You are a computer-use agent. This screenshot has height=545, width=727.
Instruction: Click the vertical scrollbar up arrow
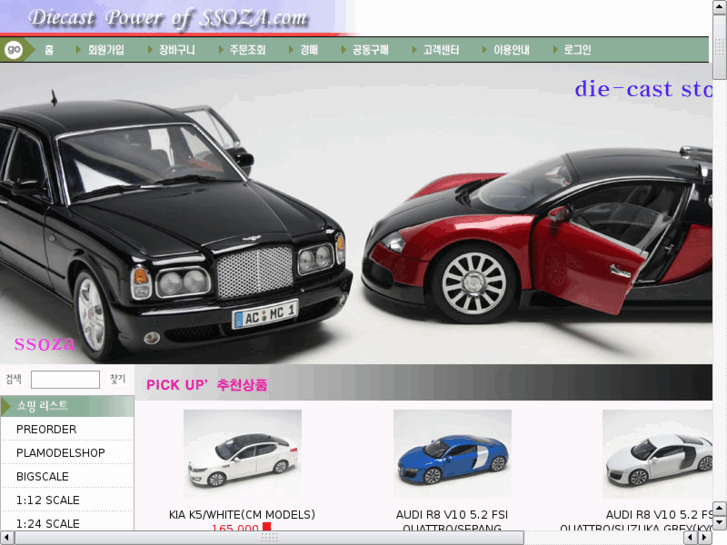tap(720, 7)
